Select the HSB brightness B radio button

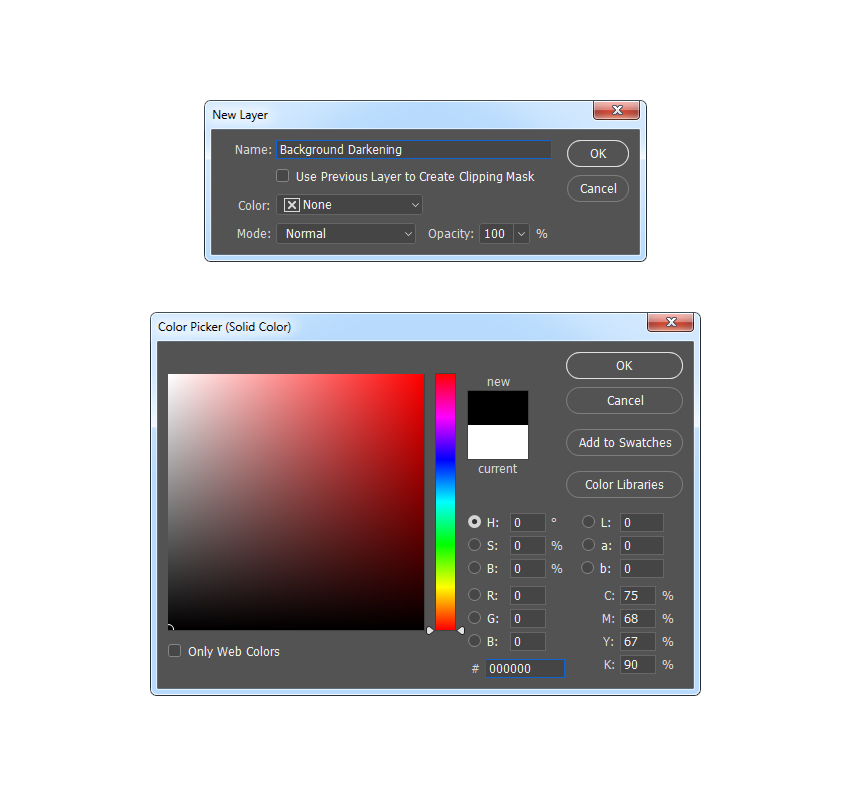click(x=474, y=568)
